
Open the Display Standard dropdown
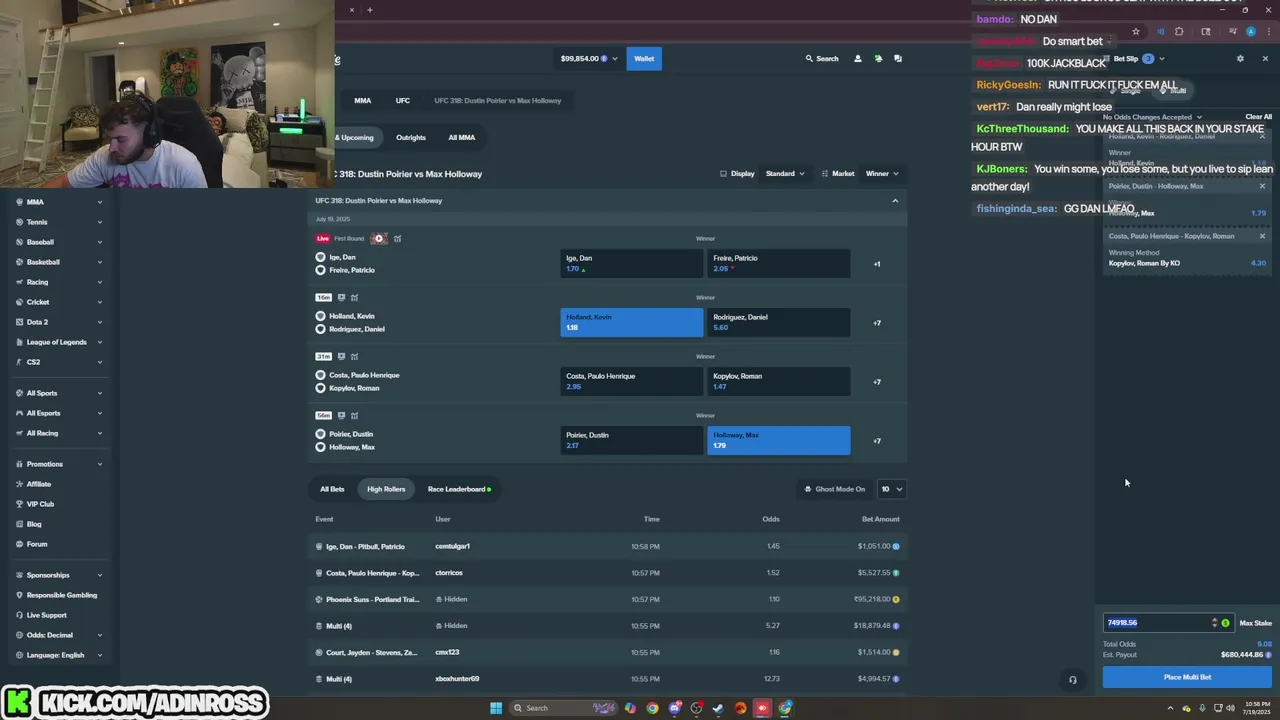[785, 174]
